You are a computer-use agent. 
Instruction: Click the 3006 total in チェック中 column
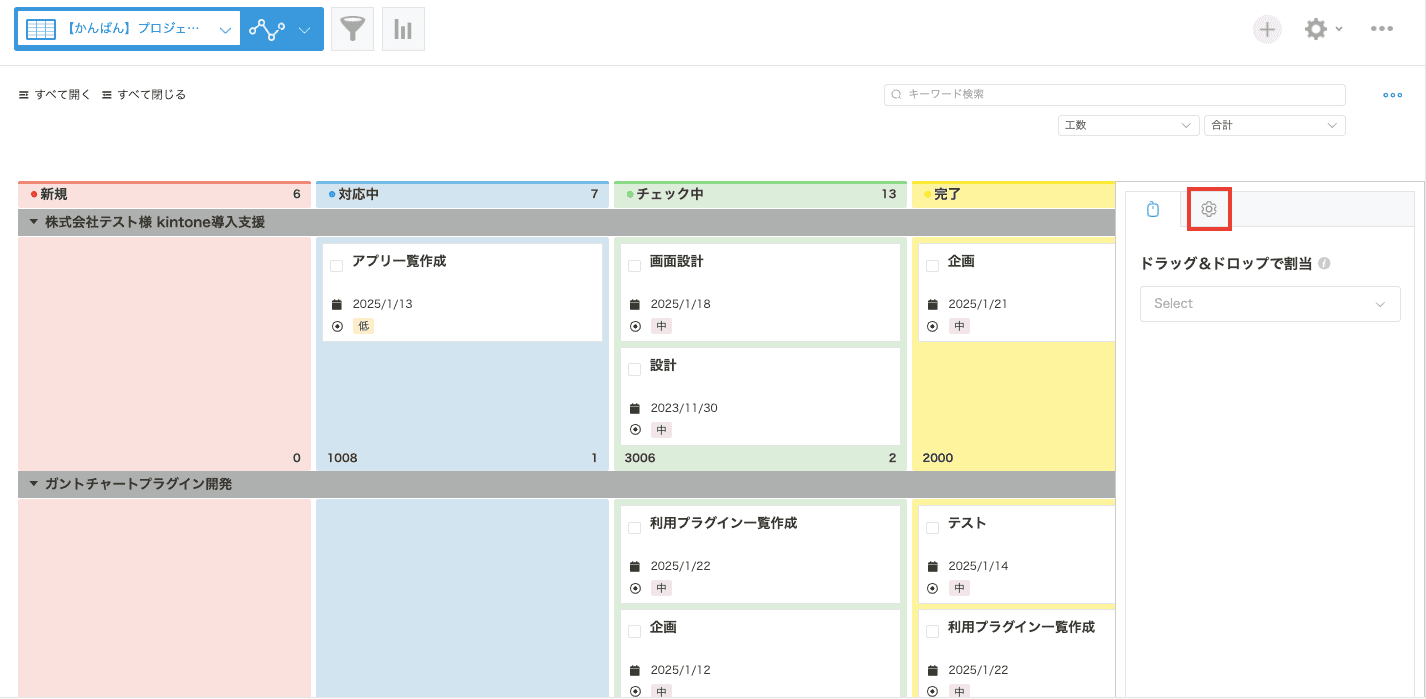click(x=640, y=458)
